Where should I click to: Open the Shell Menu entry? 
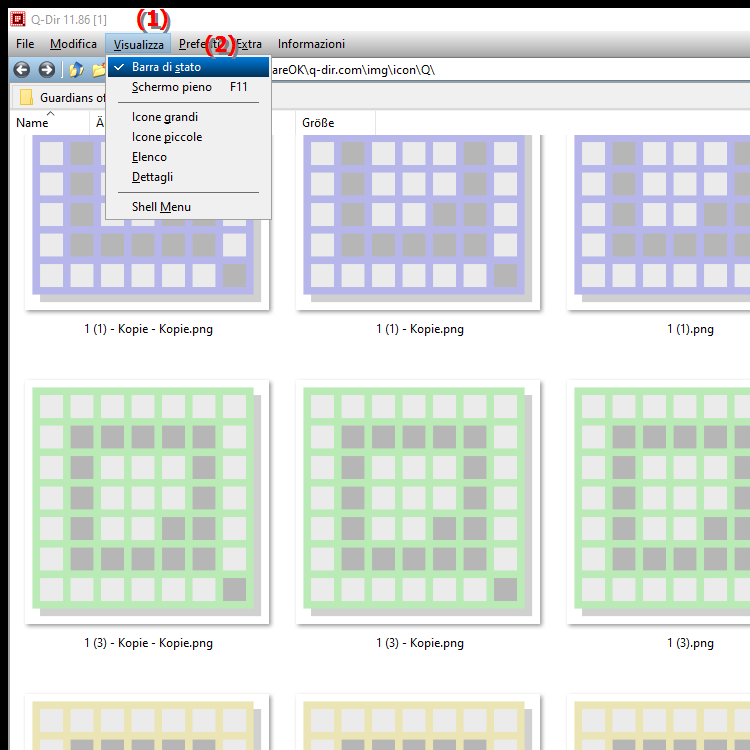161,207
